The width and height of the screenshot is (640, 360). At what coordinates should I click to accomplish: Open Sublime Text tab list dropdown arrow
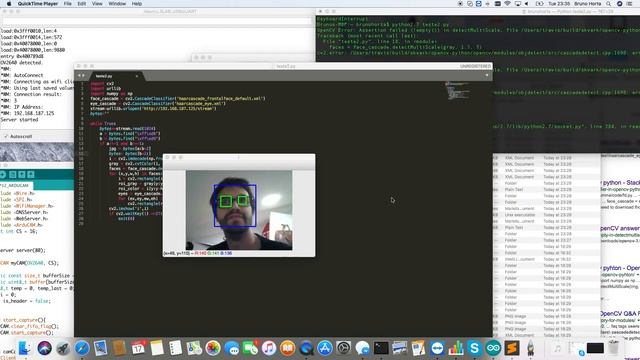[487, 76]
